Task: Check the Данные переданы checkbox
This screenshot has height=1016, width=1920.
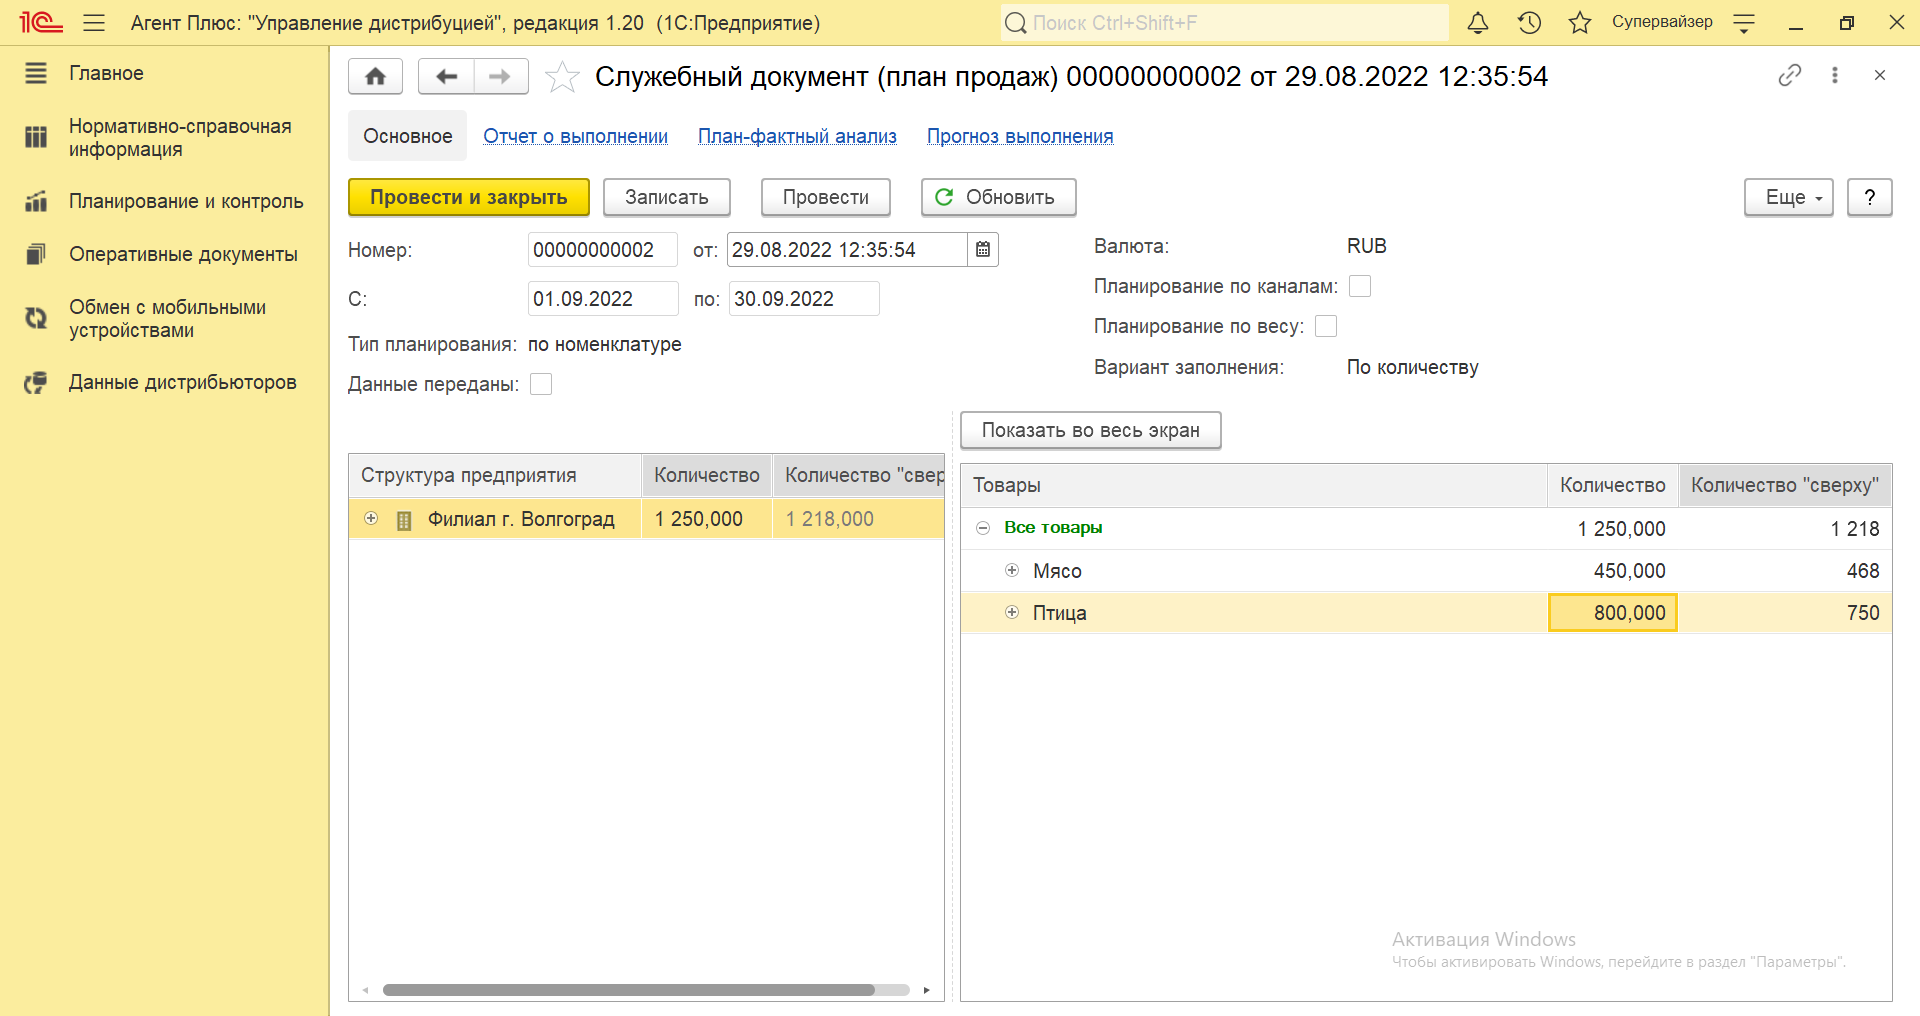Action: click(541, 385)
